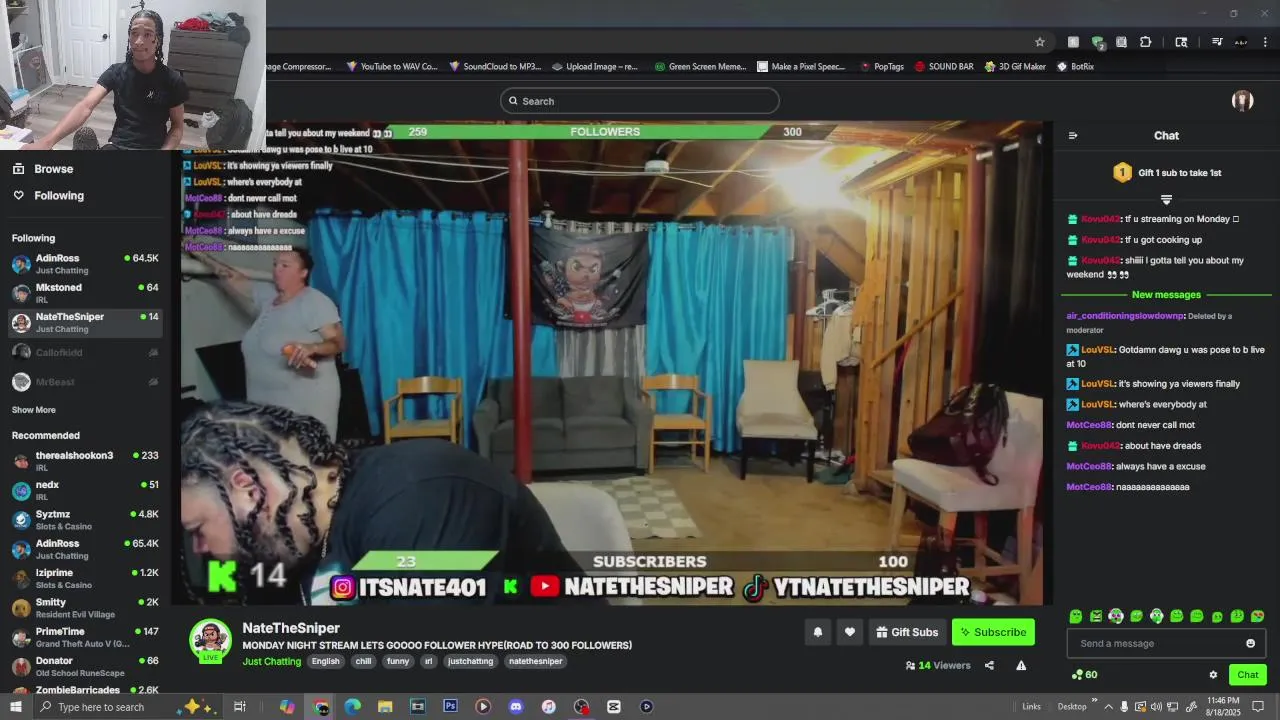Open Copilot icon on the taskbar
The height and width of the screenshot is (720, 1280).
tap(287, 707)
